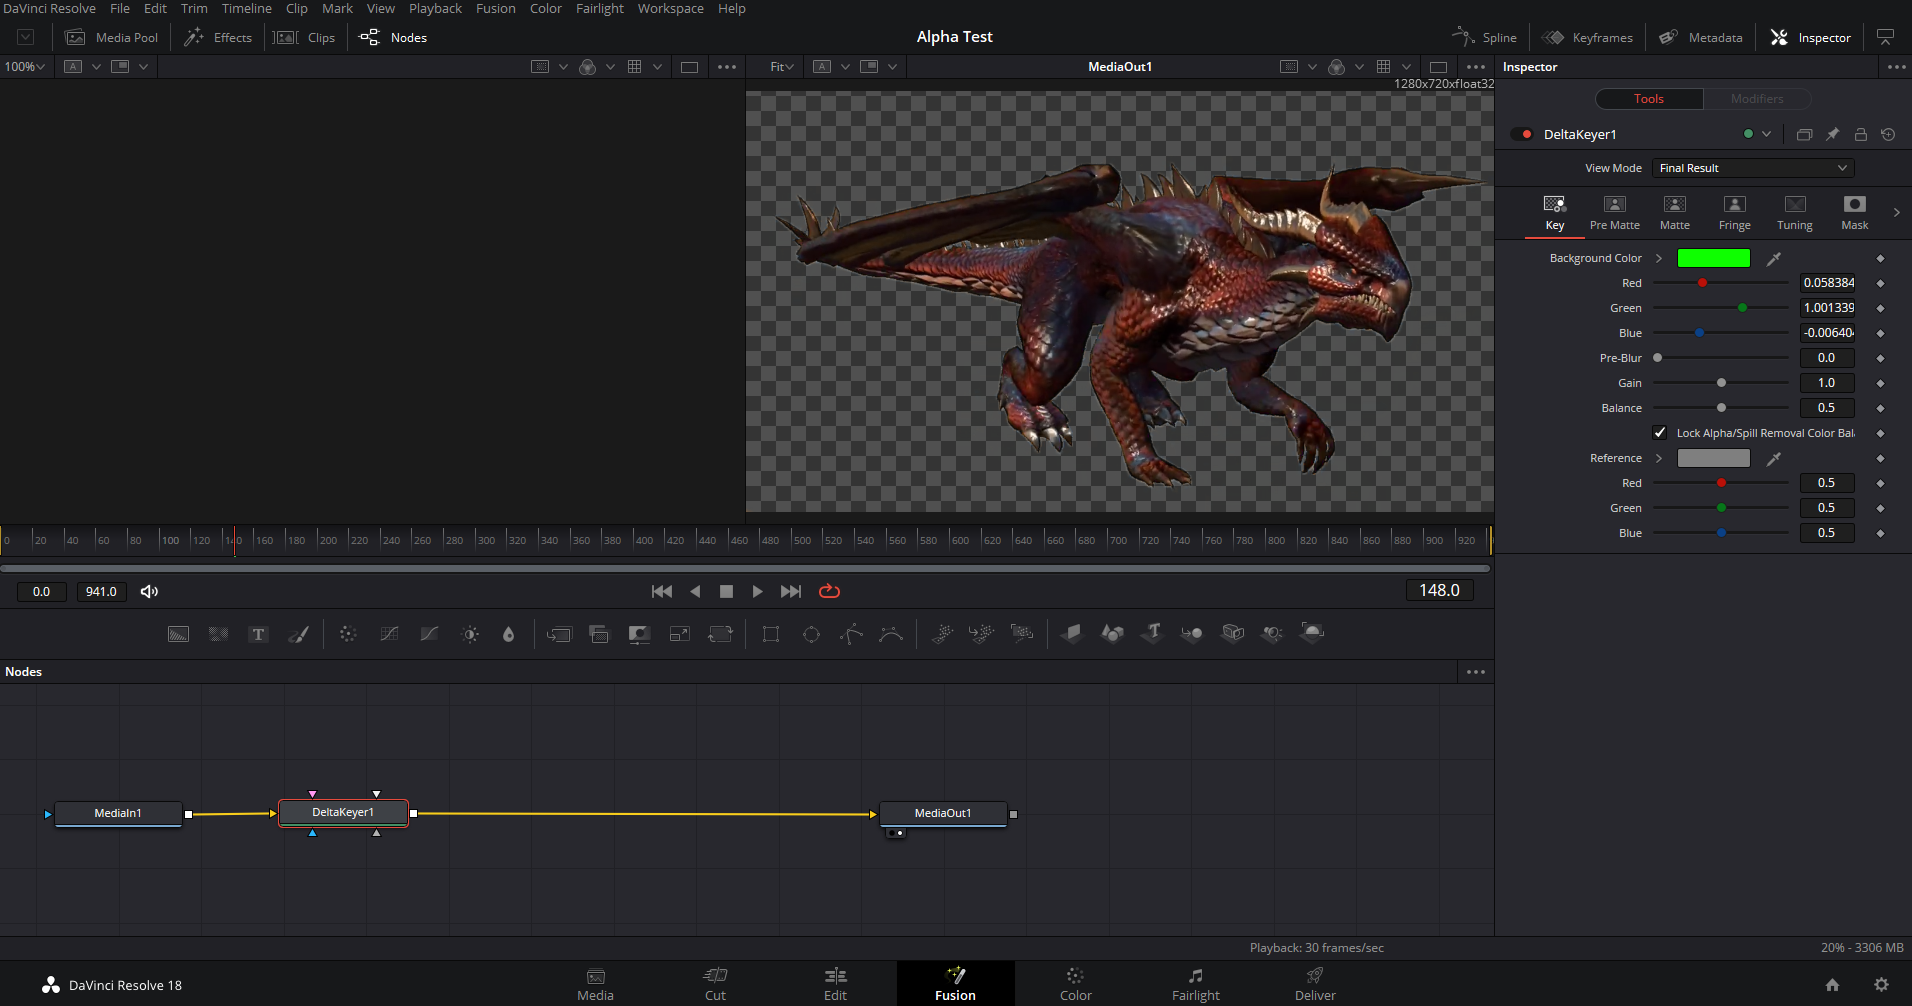1912x1006 pixels.
Task: Open the Metadata panel
Action: tap(1700, 37)
